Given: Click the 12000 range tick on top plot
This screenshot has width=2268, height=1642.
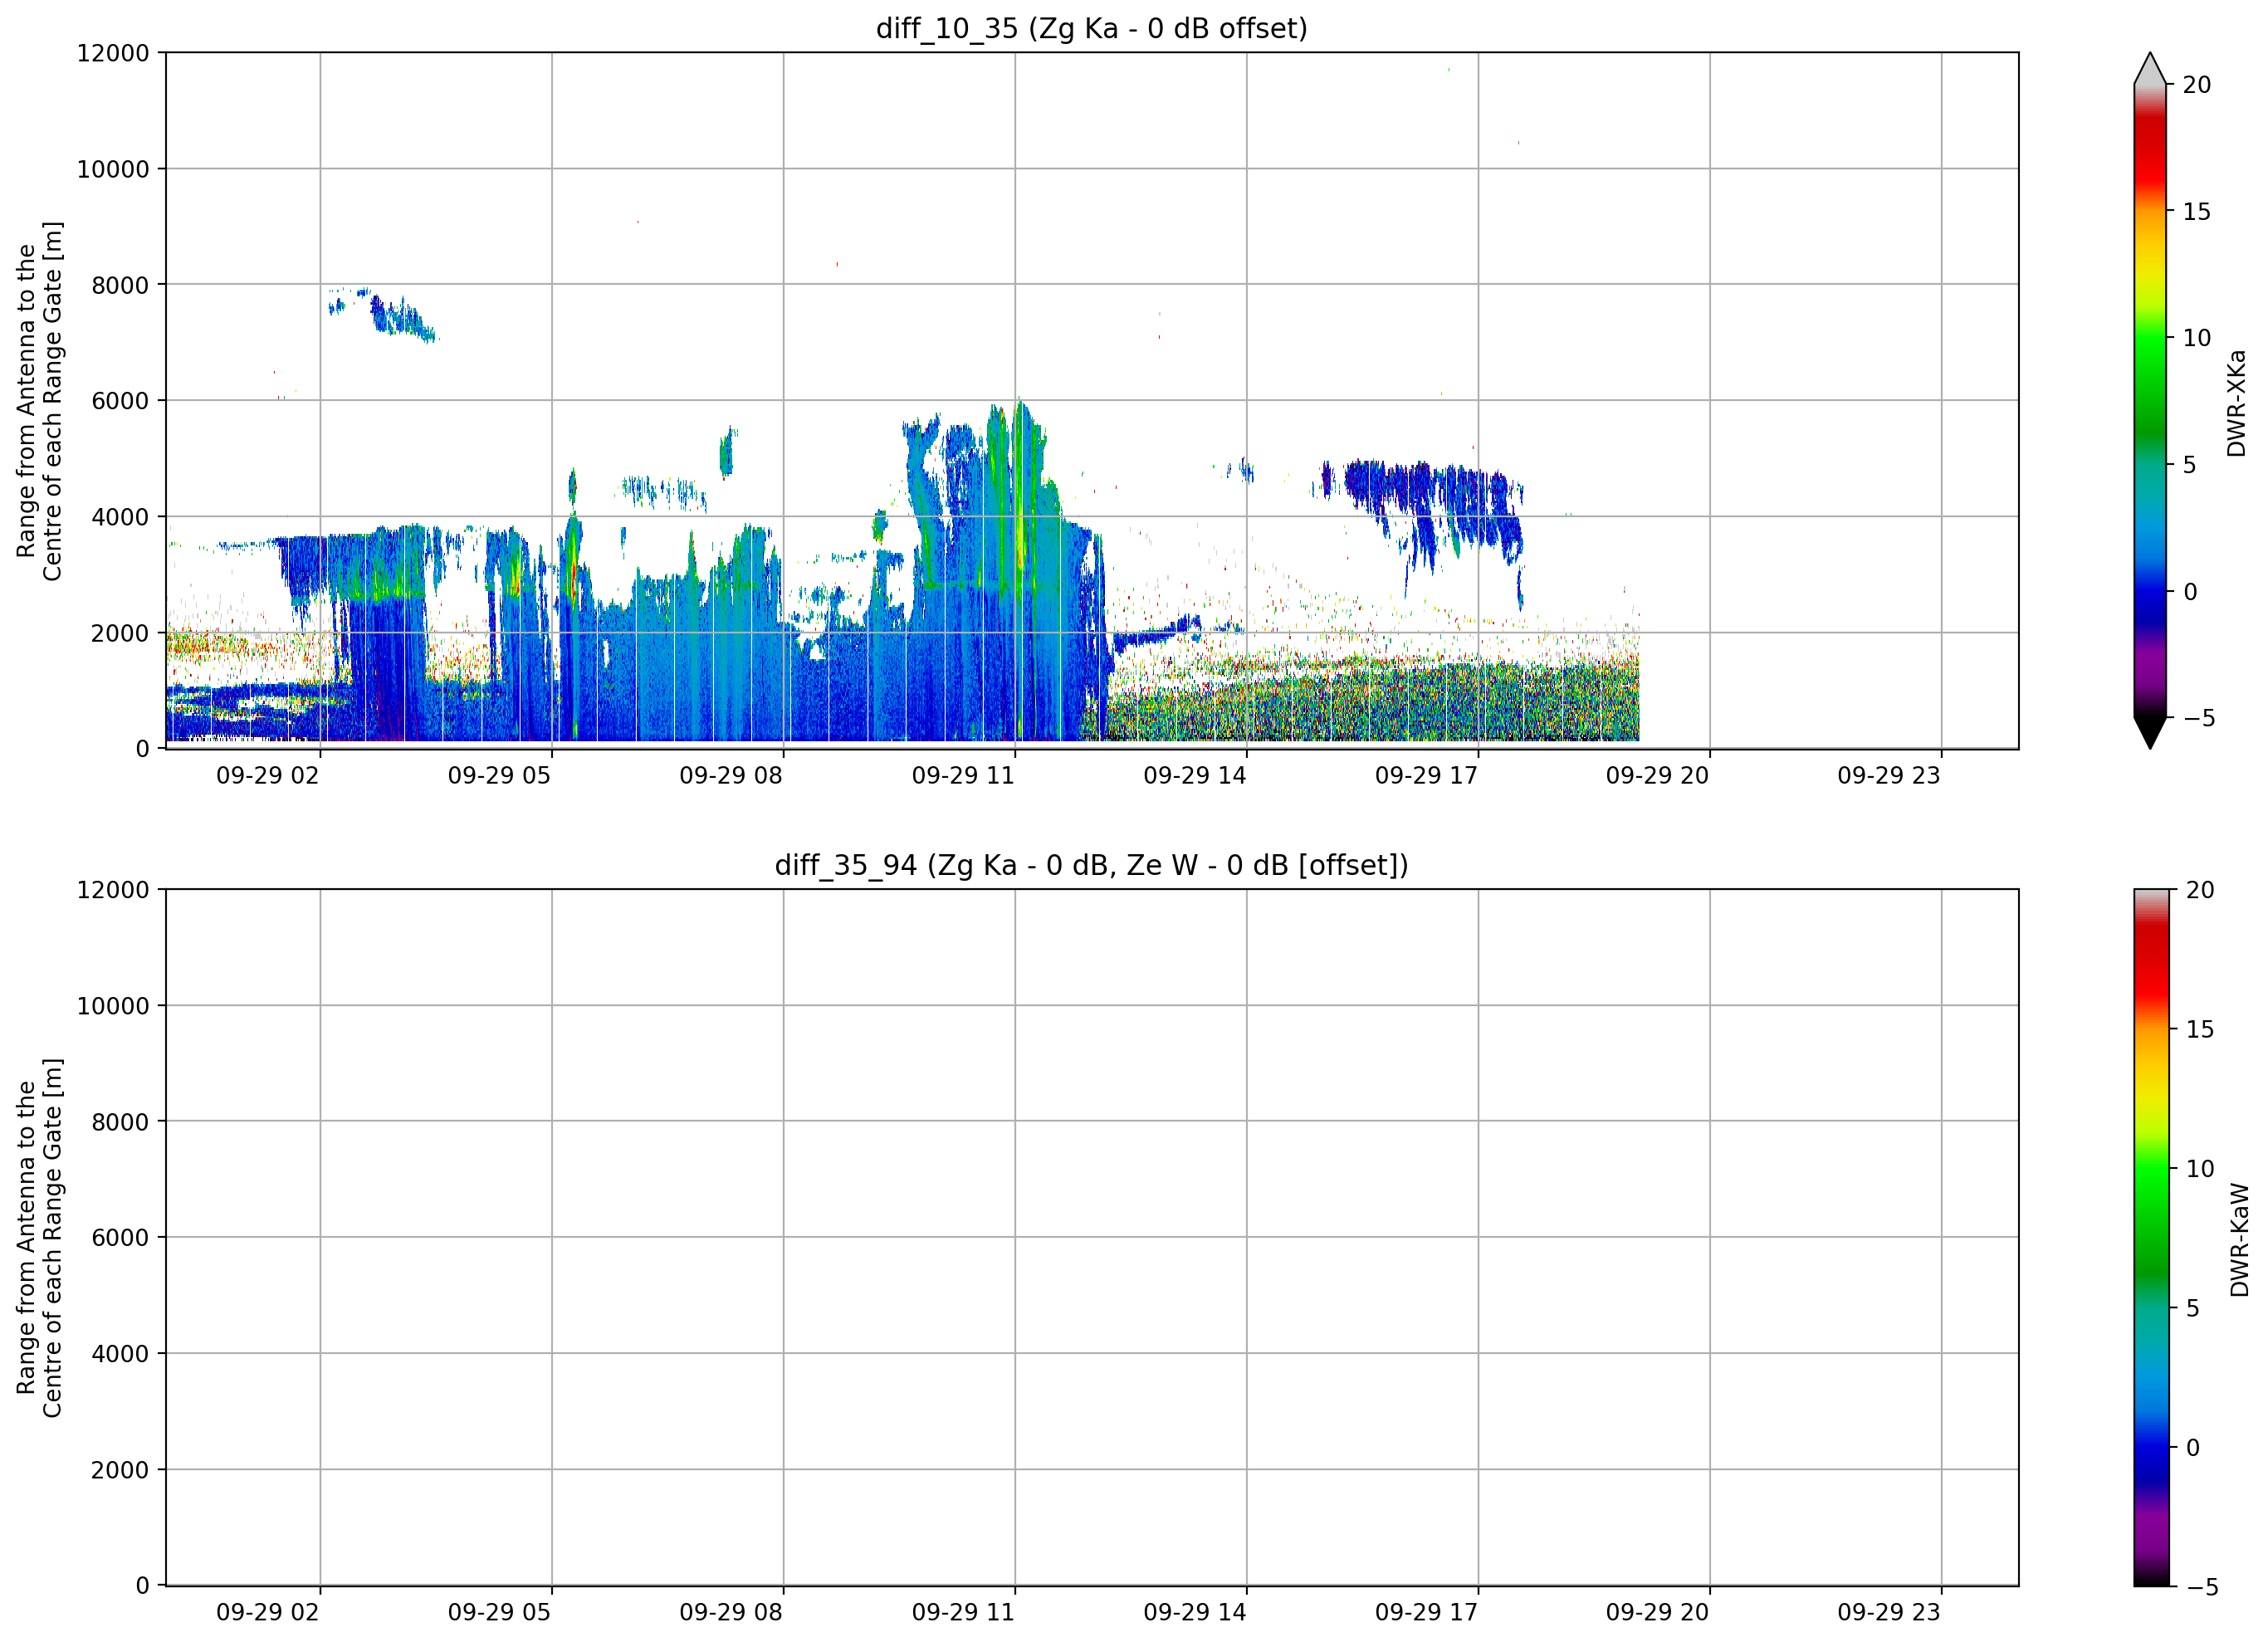Looking at the screenshot, I should (x=112, y=53).
